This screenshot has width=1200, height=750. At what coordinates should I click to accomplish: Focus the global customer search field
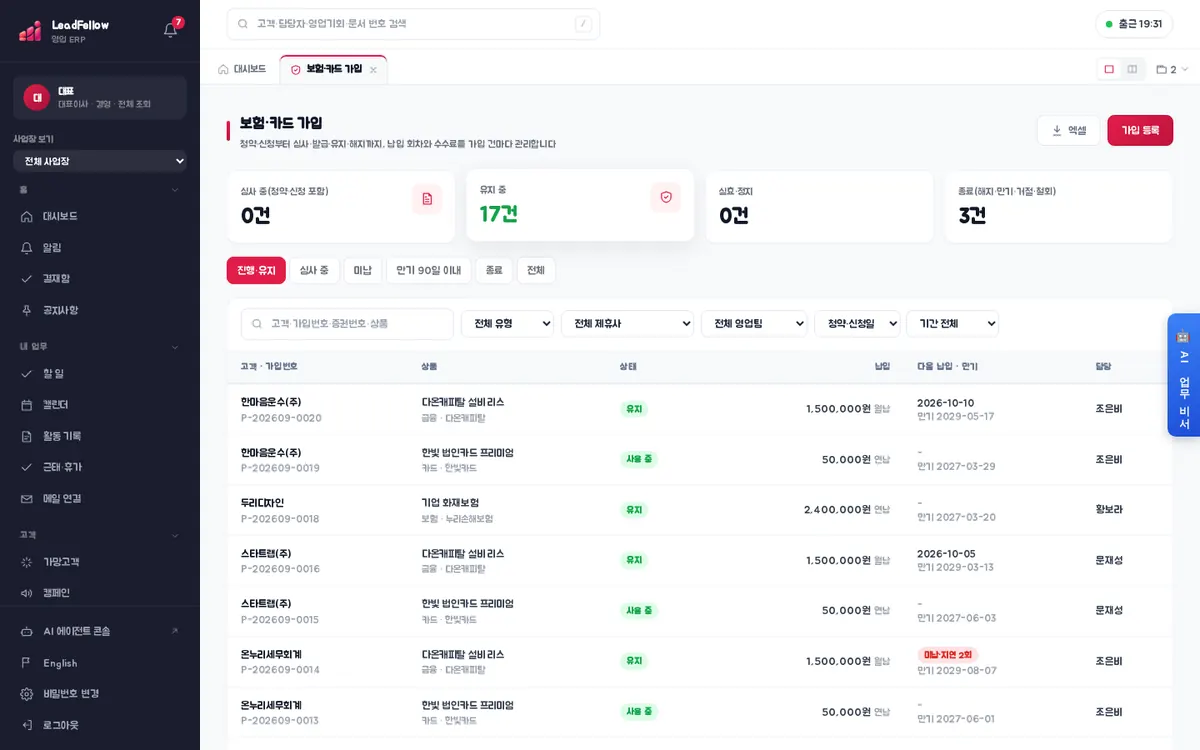click(x=413, y=24)
